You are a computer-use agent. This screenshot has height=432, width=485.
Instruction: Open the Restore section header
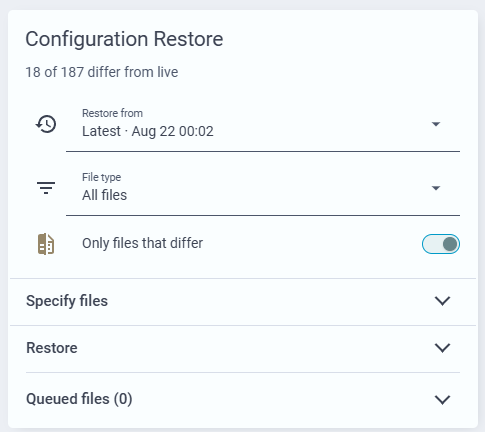(x=243, y=349)
